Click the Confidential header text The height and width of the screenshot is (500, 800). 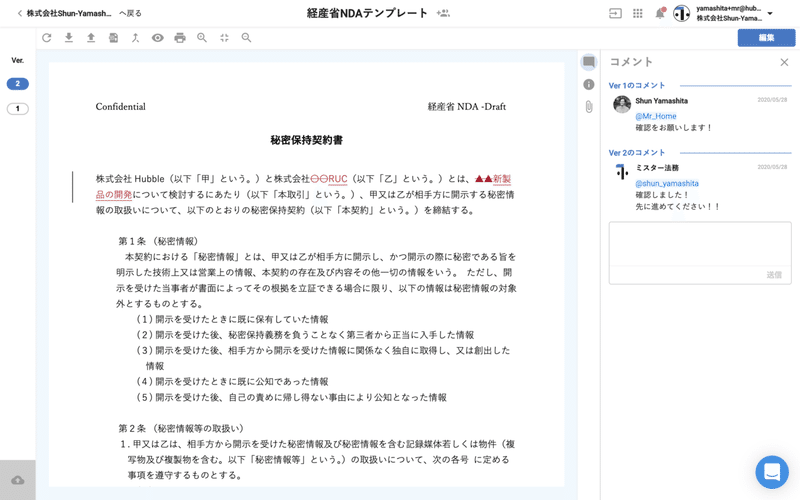pyautogui.click(x=120, y=107)
